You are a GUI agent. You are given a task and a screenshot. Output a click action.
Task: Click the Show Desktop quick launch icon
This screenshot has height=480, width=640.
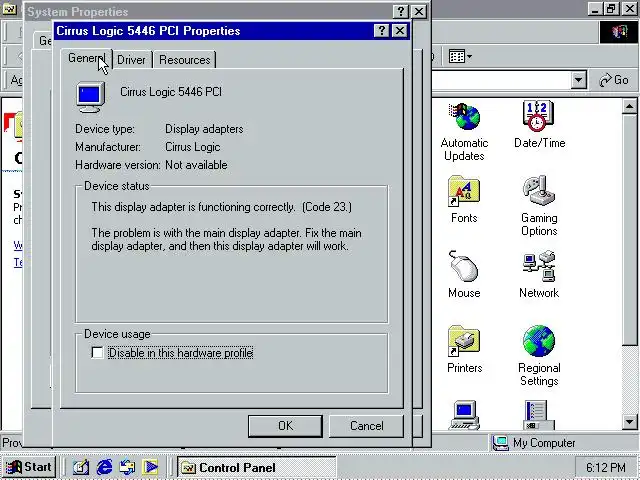coord(81,467)
